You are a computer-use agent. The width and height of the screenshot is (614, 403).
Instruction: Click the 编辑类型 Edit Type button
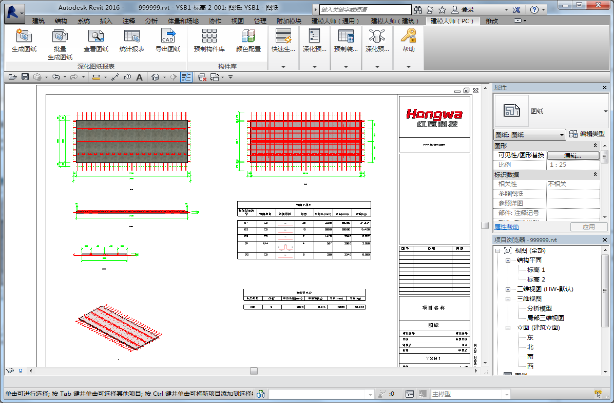587,134
